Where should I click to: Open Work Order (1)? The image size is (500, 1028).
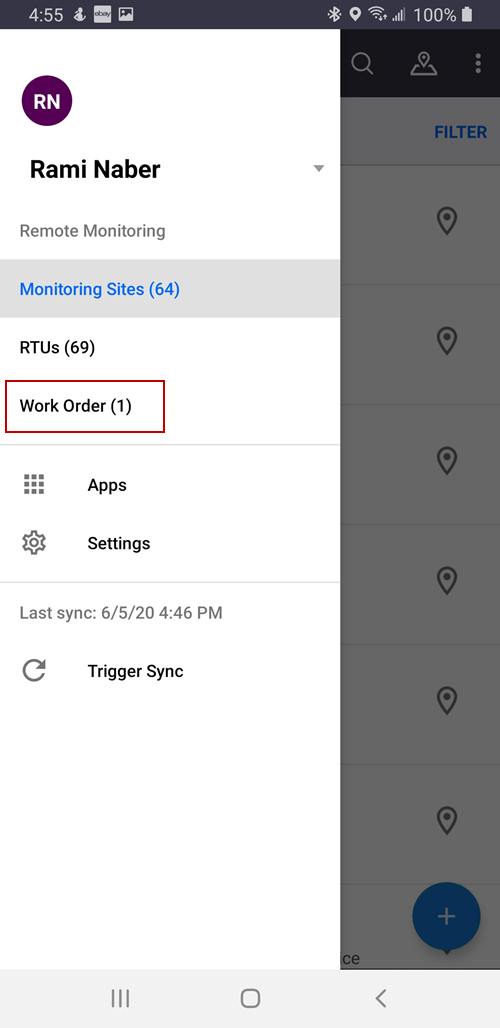point(85,406)
